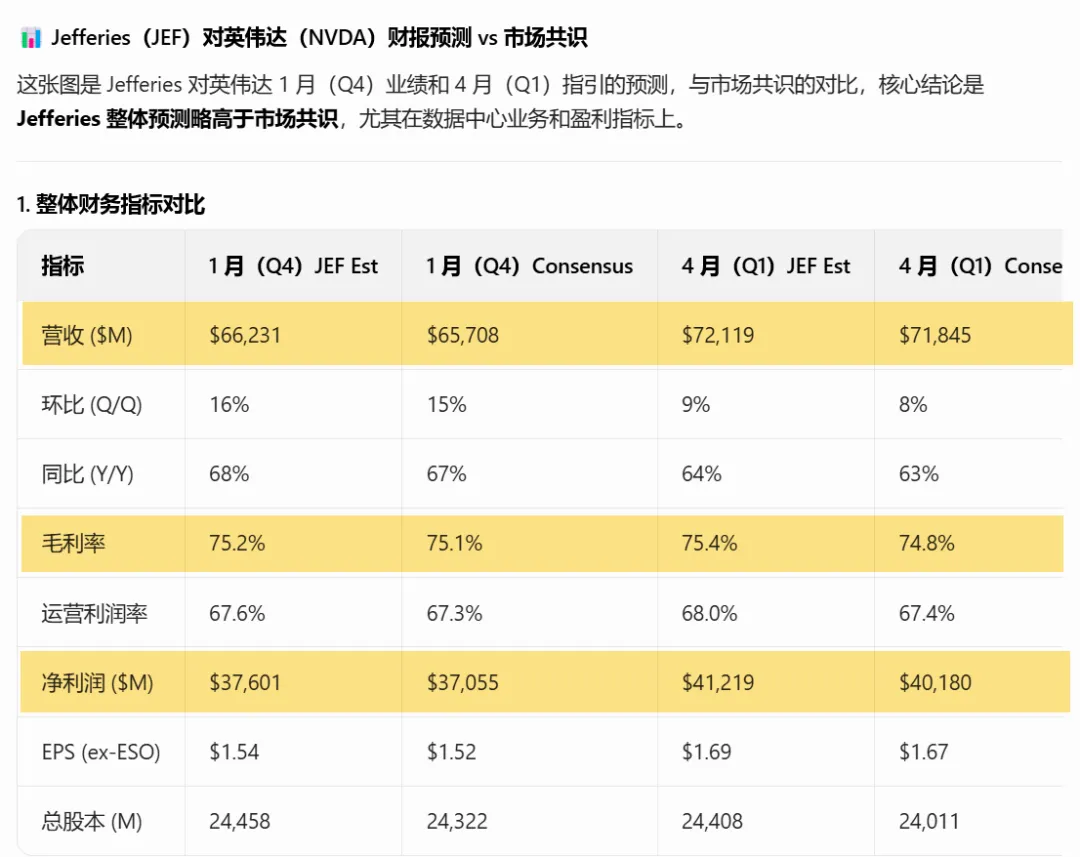Click the 64% Y/Y cell

(x=701, y=474)
